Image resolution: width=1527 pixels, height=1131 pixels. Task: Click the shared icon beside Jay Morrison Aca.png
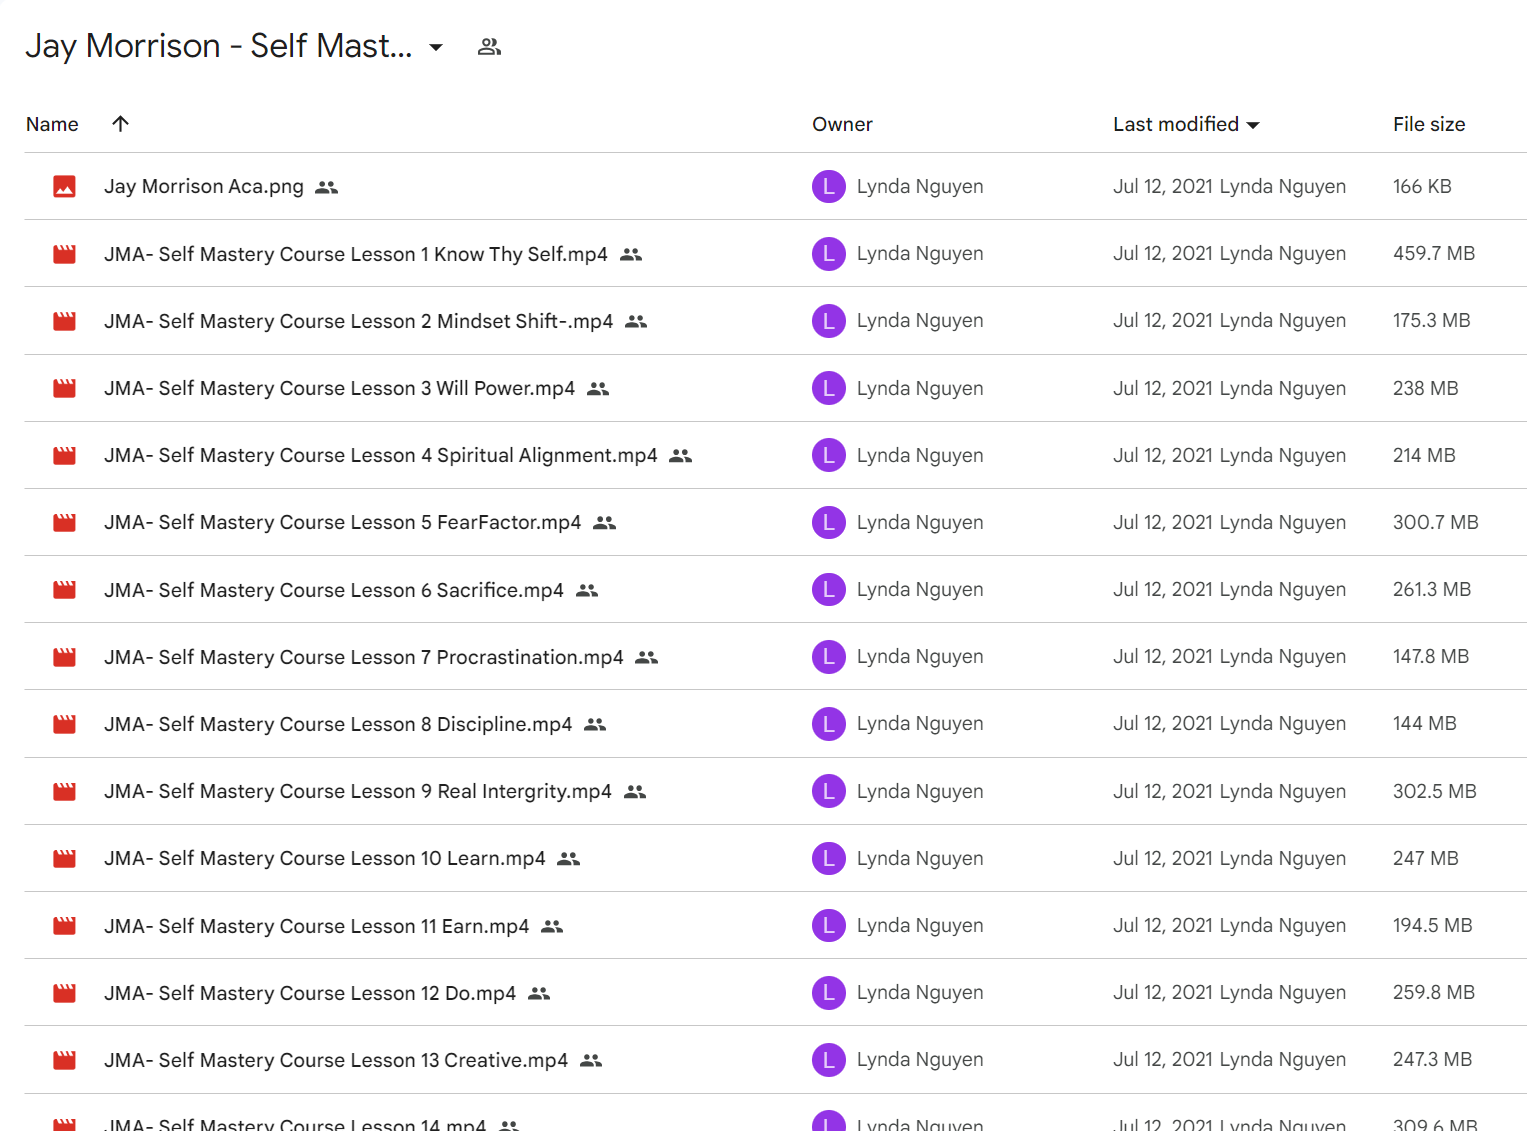pyautogui.click(x=327, y=187)
